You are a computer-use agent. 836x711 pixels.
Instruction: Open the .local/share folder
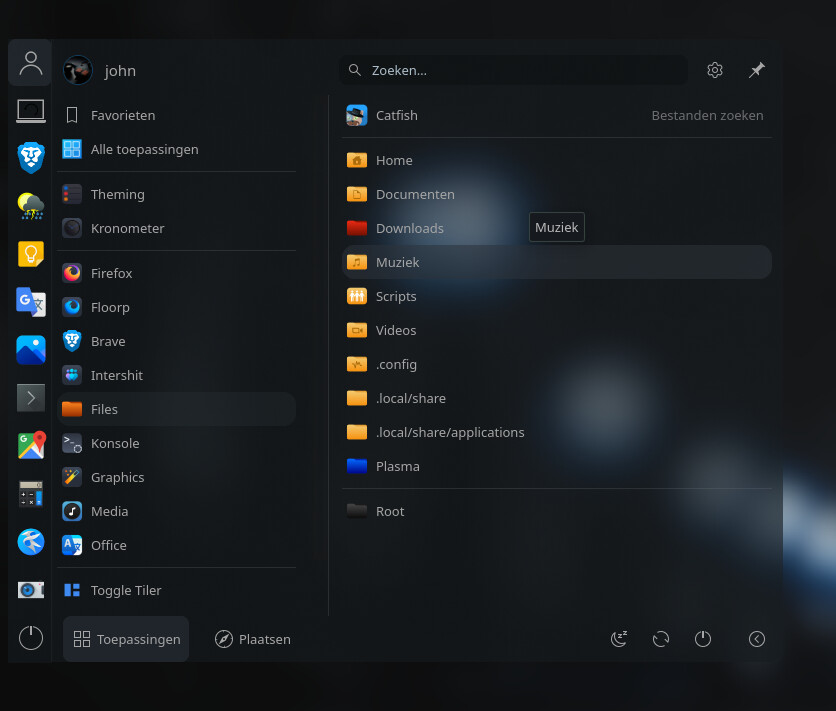tap(557, 398)
